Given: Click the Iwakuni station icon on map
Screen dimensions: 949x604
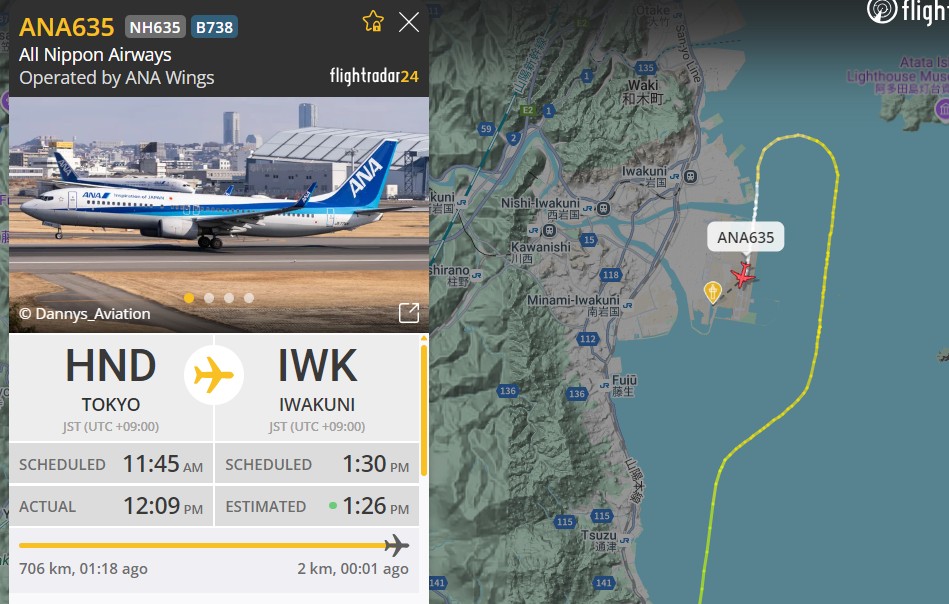Looking at the screenshot, I should coord(691,176).
